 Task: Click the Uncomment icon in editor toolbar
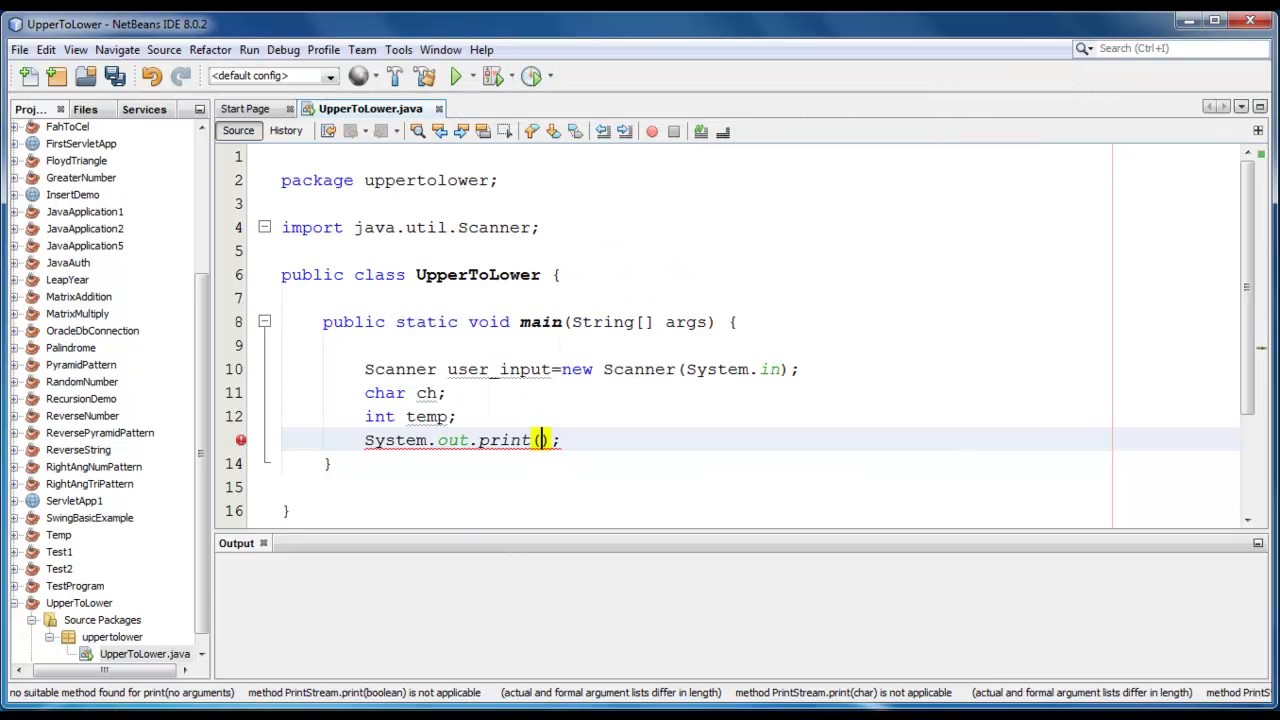723,131
